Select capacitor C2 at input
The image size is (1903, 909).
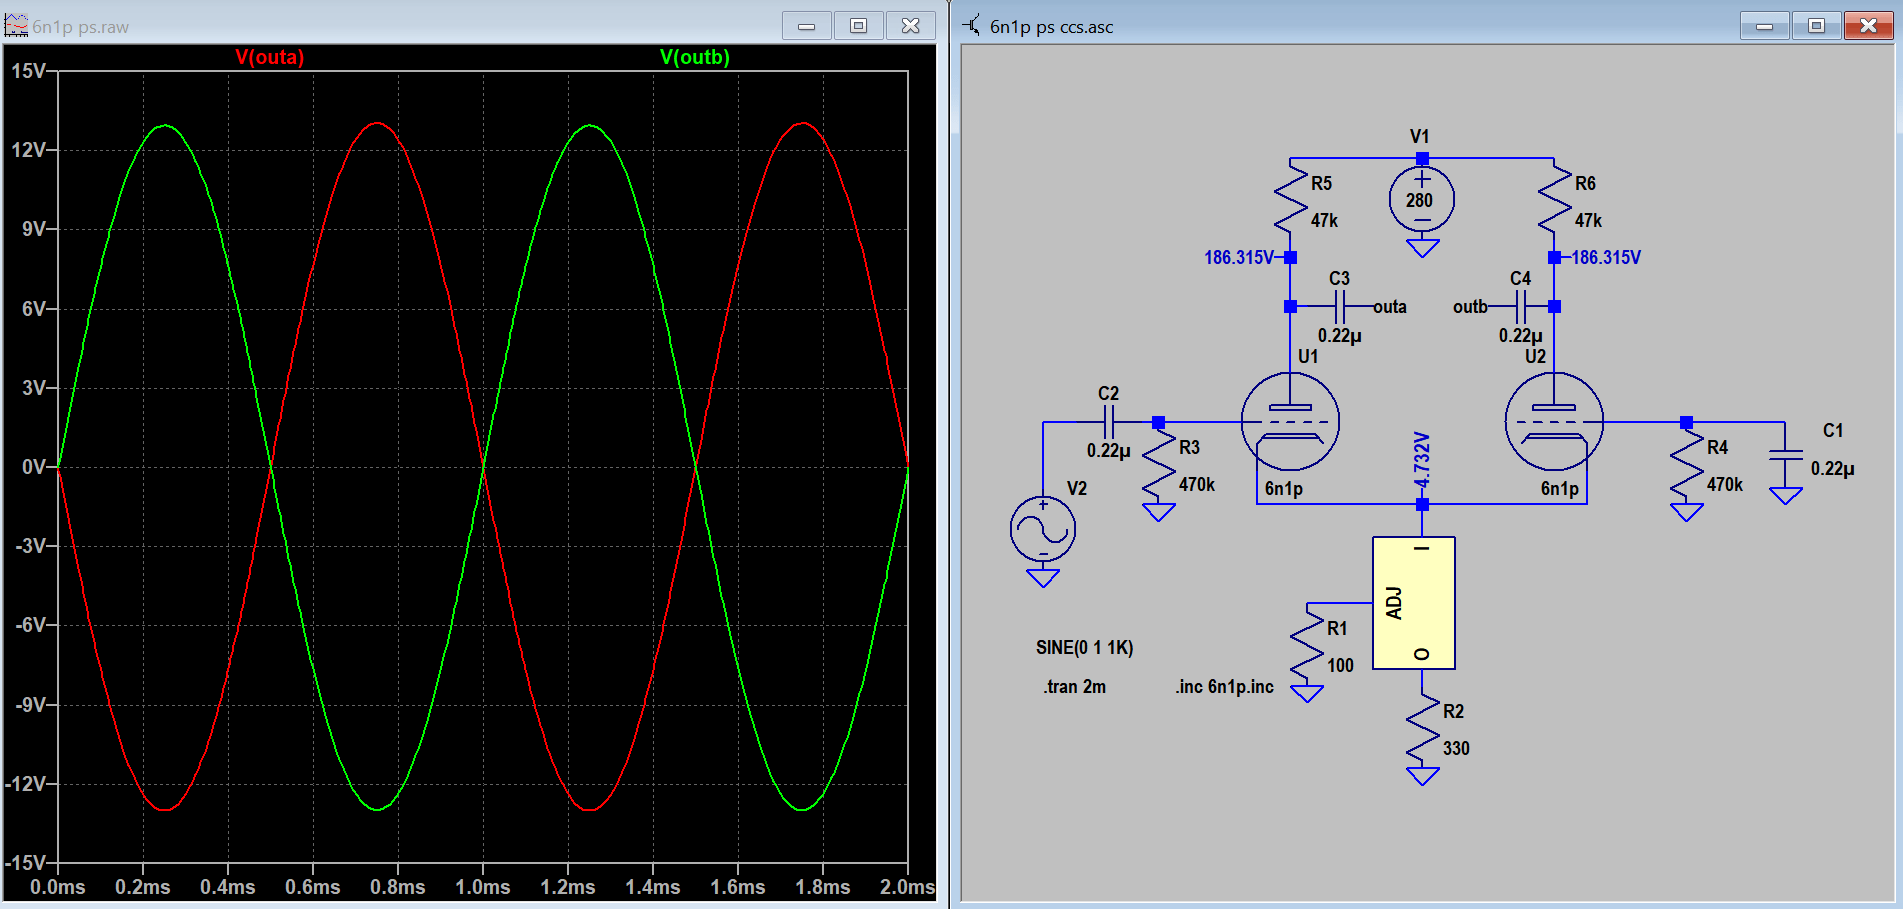(1109, 422)
